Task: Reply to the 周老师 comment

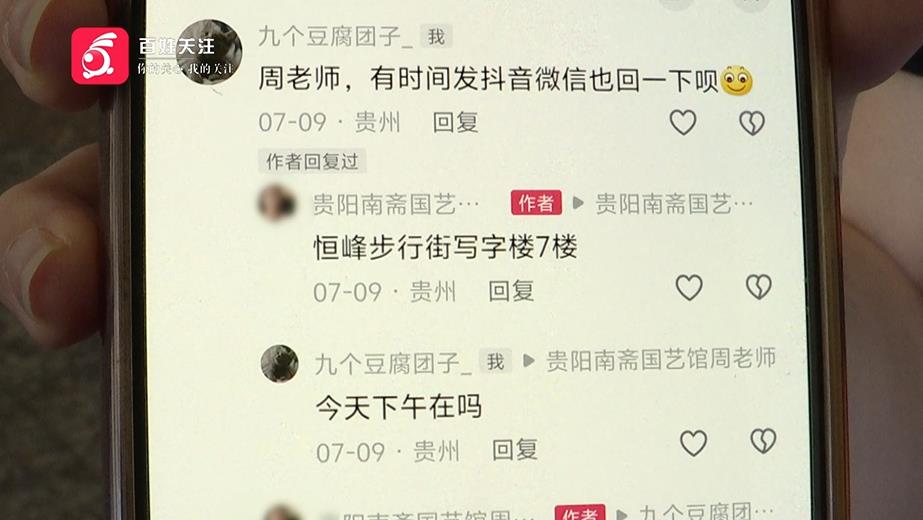Action: click(x=455, y=122)
